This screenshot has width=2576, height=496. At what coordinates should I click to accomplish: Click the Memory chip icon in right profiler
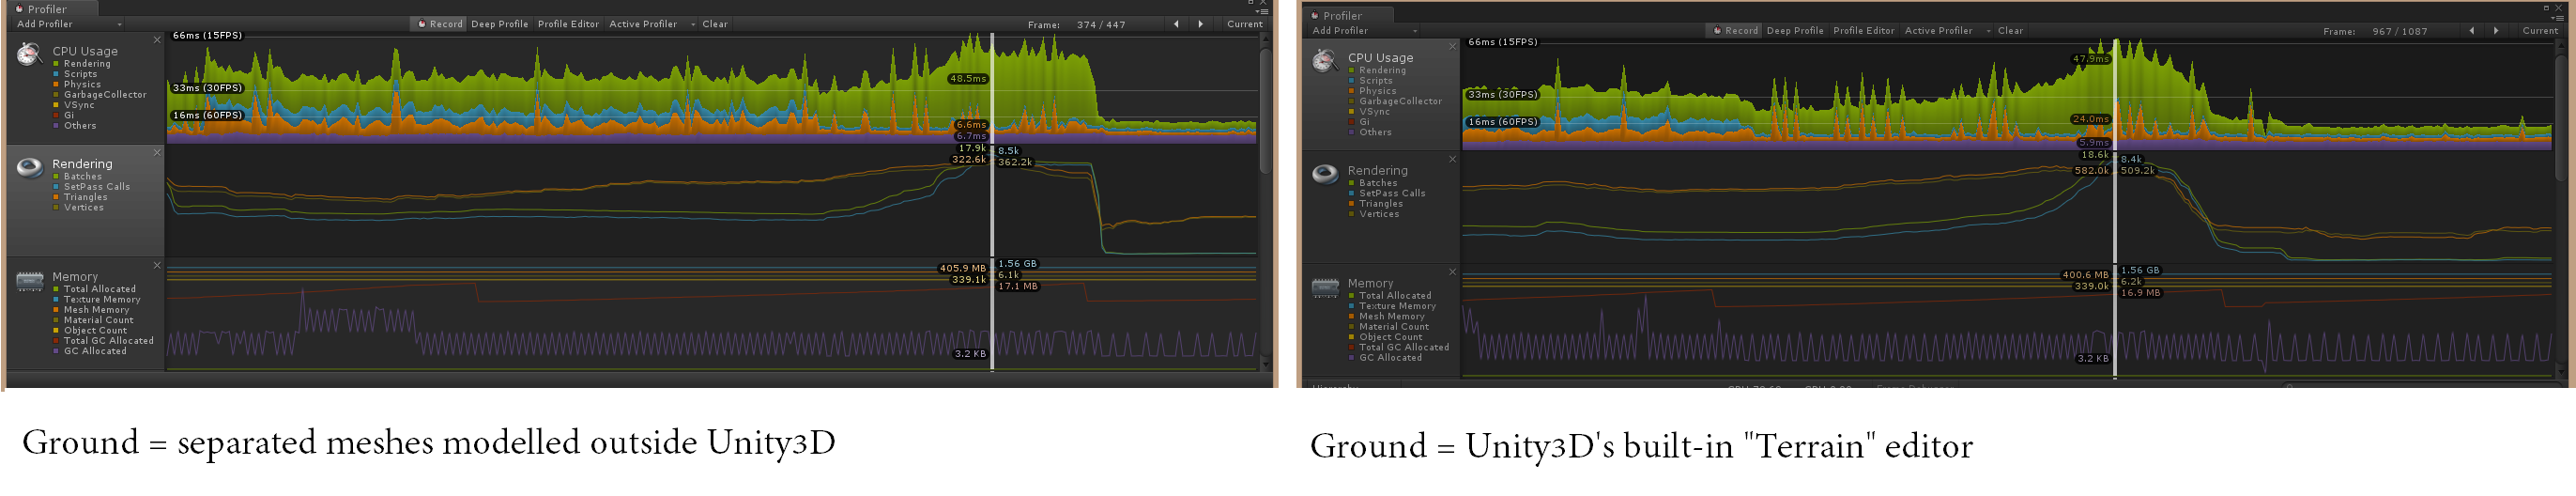point(1325,287)
